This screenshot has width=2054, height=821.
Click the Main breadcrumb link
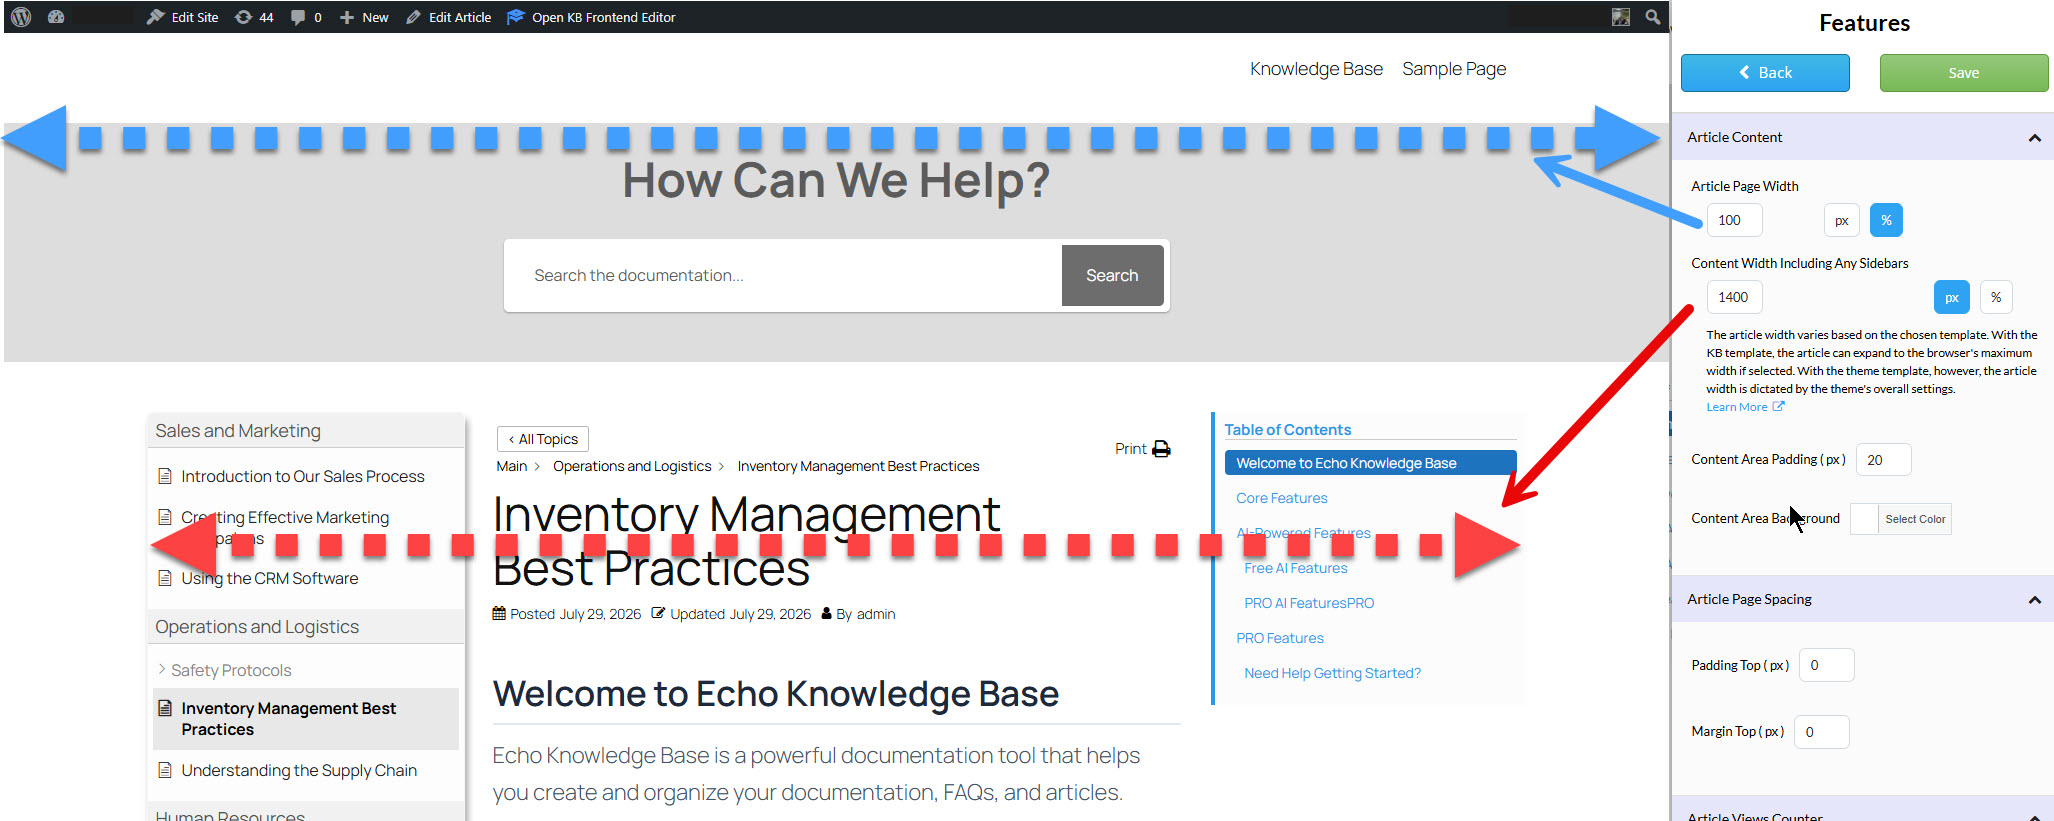click(x=511, y=466)
